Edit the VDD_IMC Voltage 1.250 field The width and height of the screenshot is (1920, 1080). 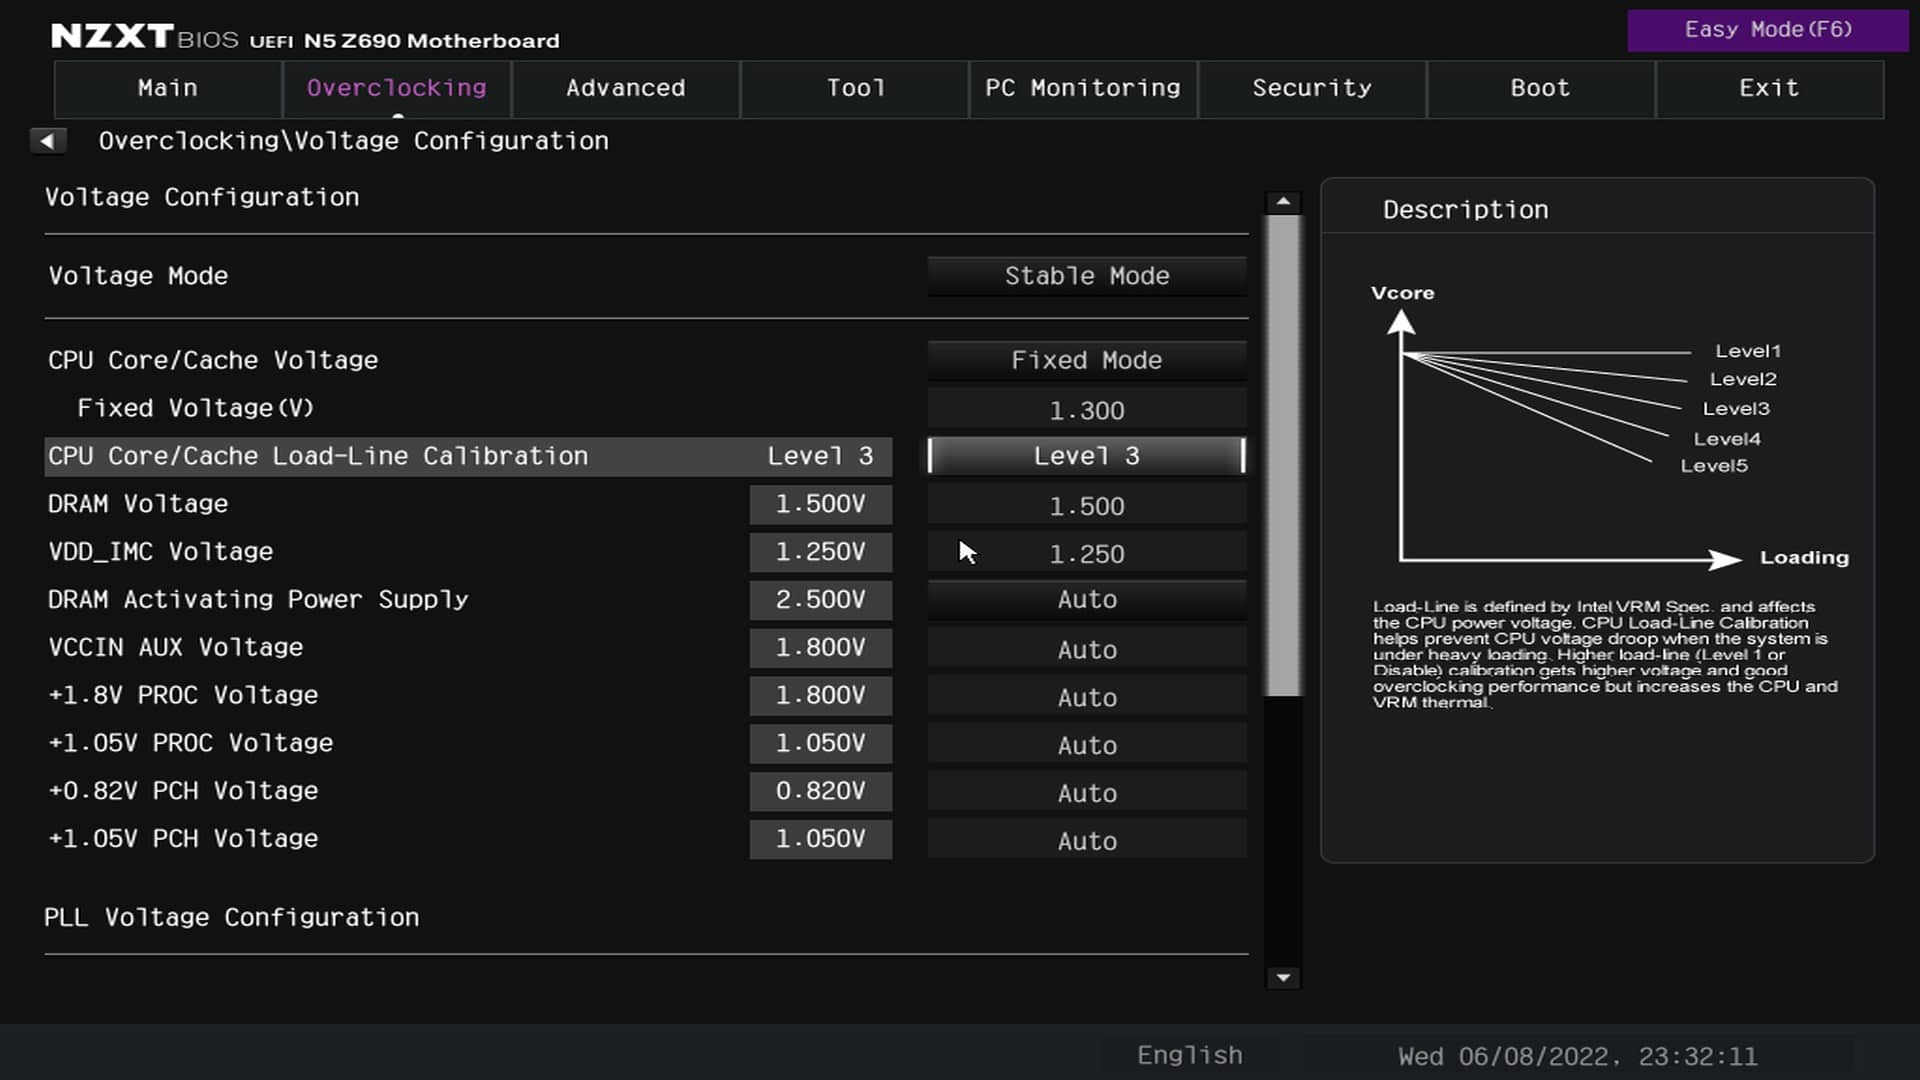click(x=1087, y=553)
